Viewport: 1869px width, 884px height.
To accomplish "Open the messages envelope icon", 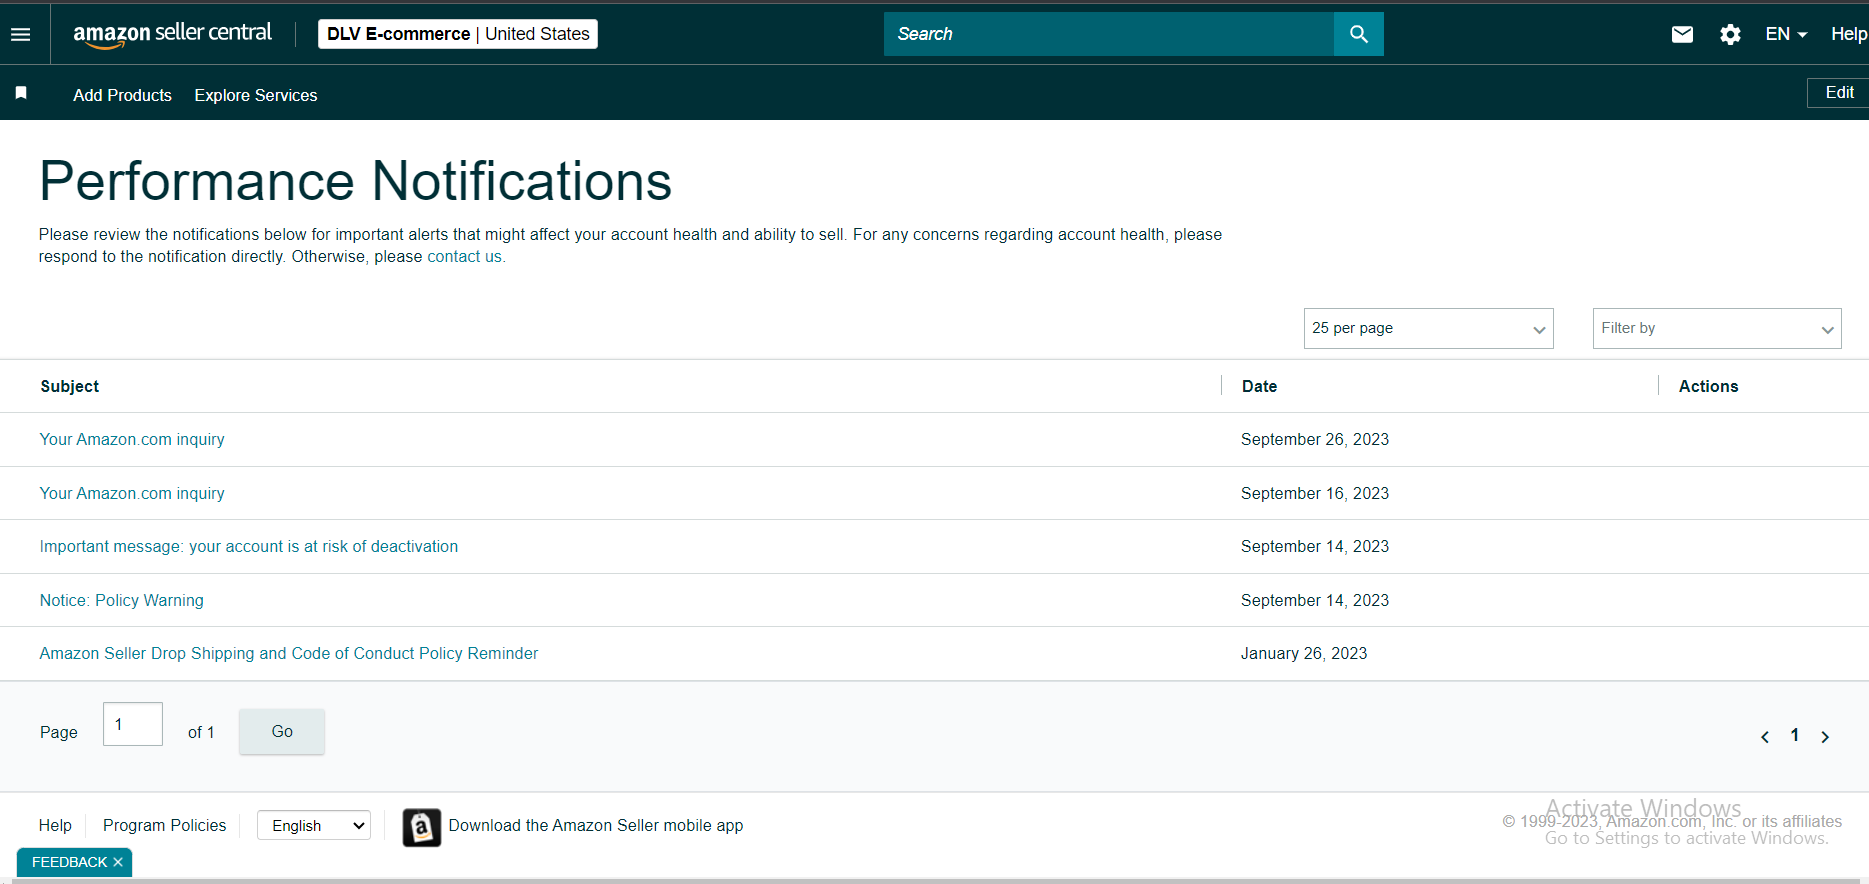I will tap(1682, 34).
